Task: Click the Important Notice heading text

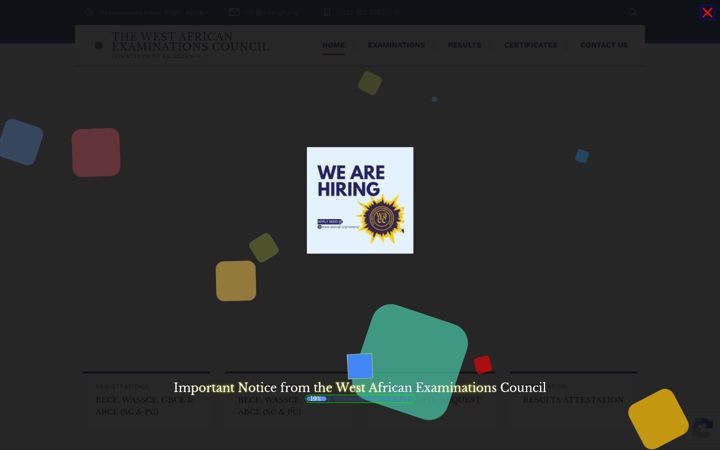Action: pyautogui.click(x=360, y=388)
